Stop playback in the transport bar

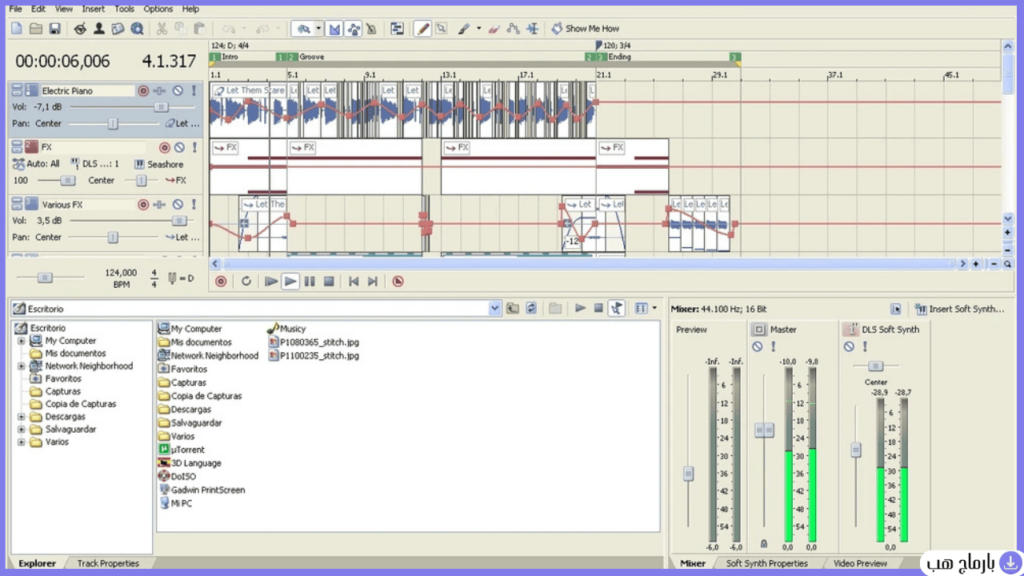click(x=329, y=281)
